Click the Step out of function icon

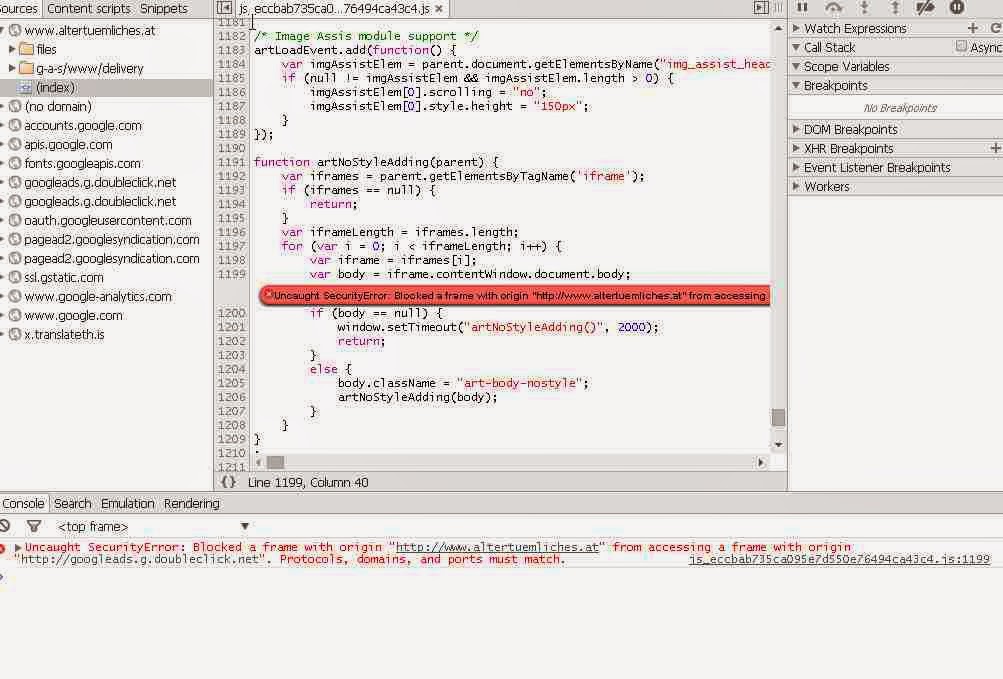coord(895,7)
